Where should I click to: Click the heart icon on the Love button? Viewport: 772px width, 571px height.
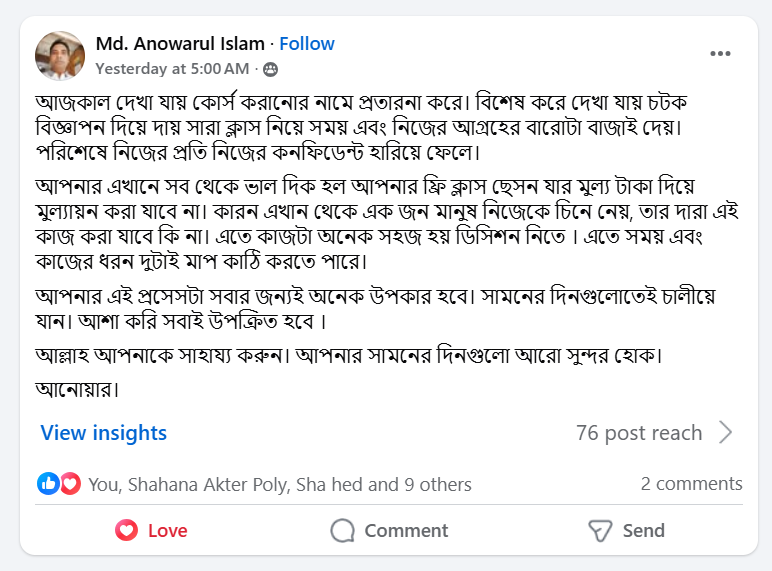(x=126, y=530)
